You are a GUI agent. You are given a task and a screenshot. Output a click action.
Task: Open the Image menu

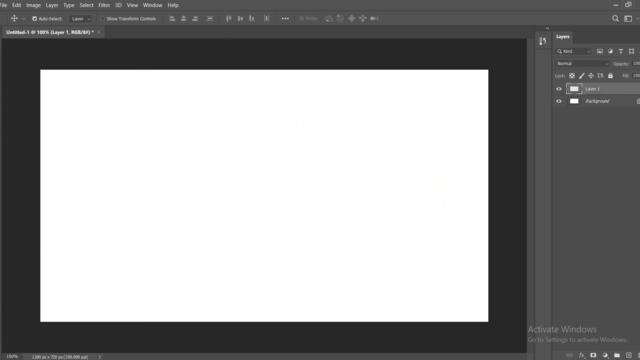tap(33, 5)
